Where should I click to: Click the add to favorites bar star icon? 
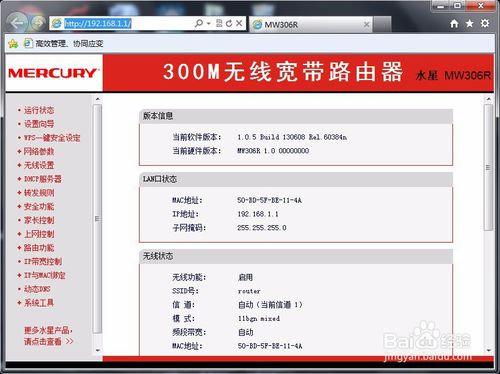pos(13,43)
